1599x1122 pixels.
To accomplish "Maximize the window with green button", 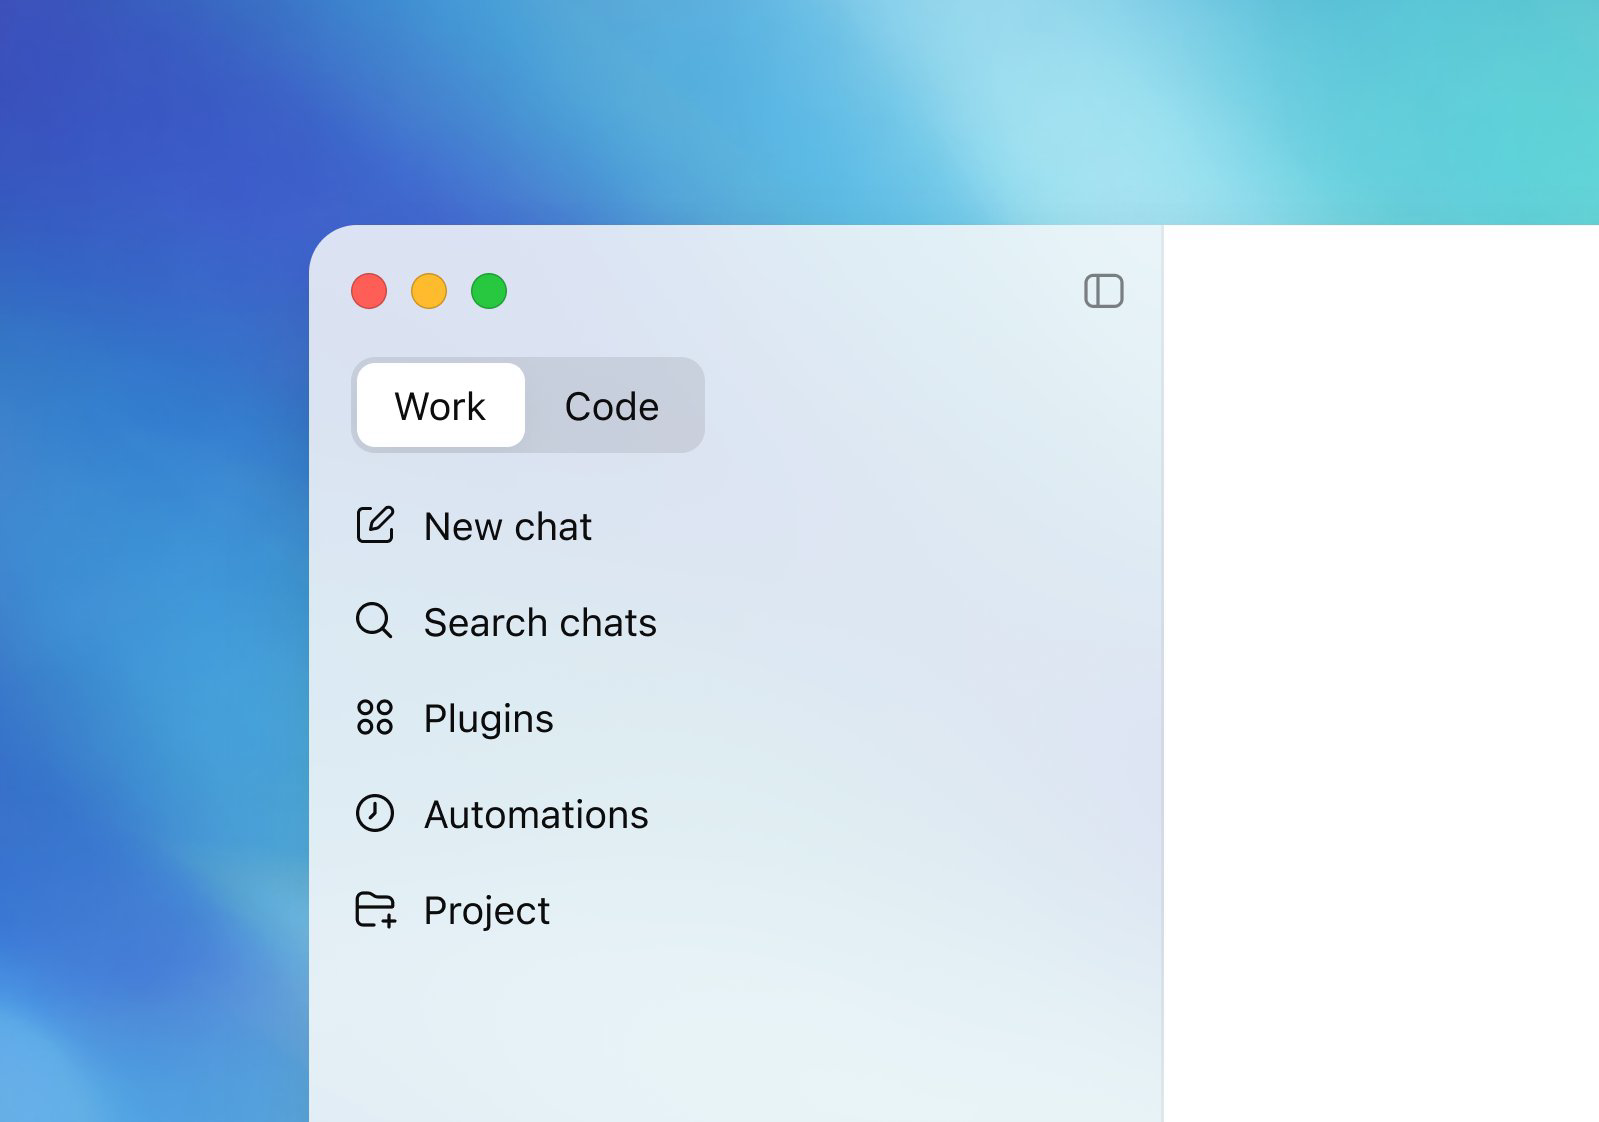I will [489, 291].
